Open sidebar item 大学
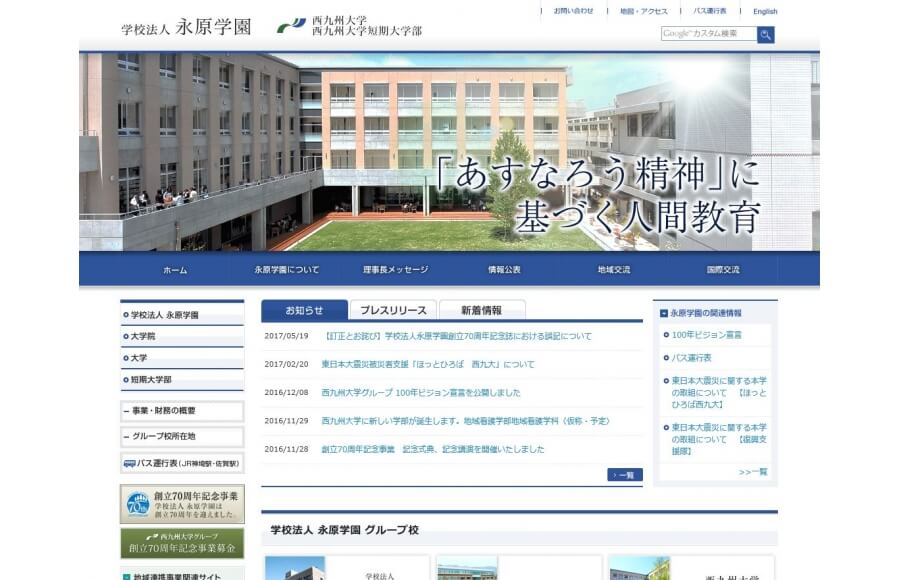This screenshot has height=580, width=900. point(182,358)
